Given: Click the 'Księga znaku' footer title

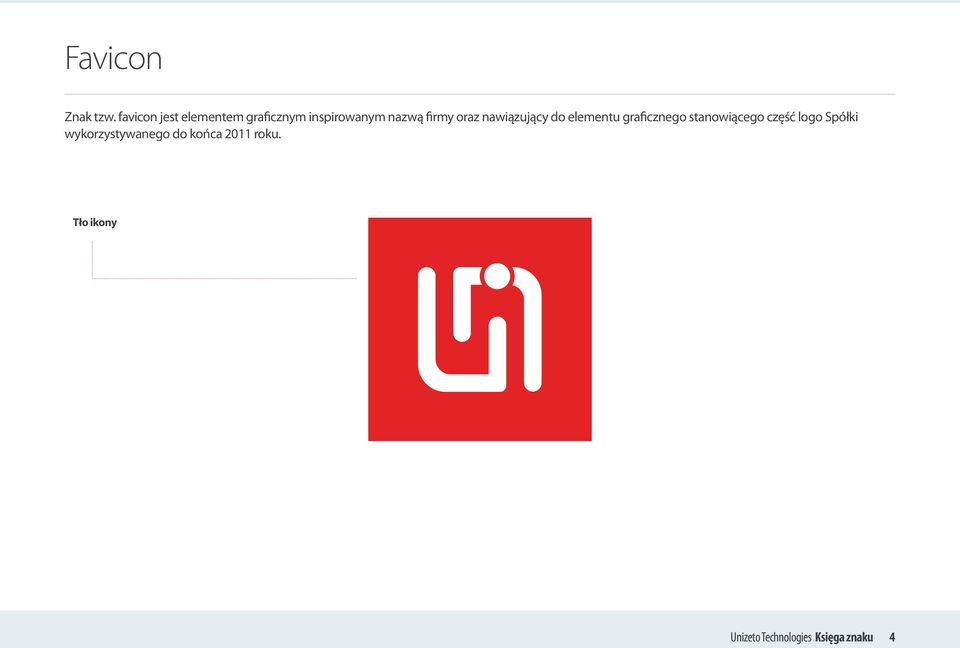Looking at the screenshot, I should 844,637.
